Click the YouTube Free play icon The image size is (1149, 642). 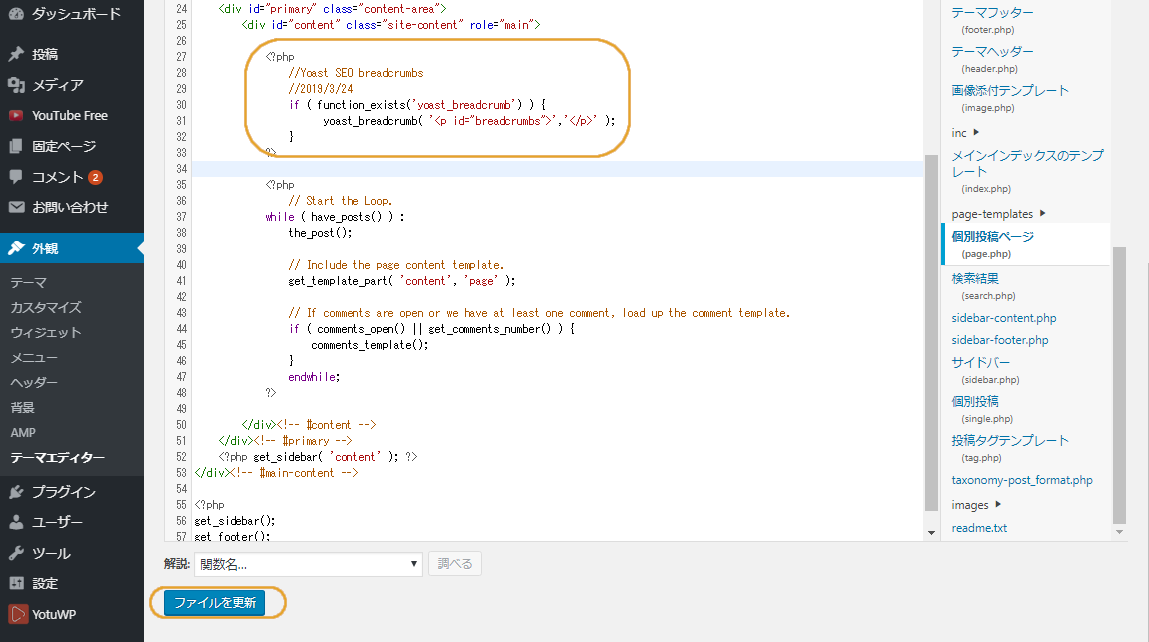click(x=16, y=115)
